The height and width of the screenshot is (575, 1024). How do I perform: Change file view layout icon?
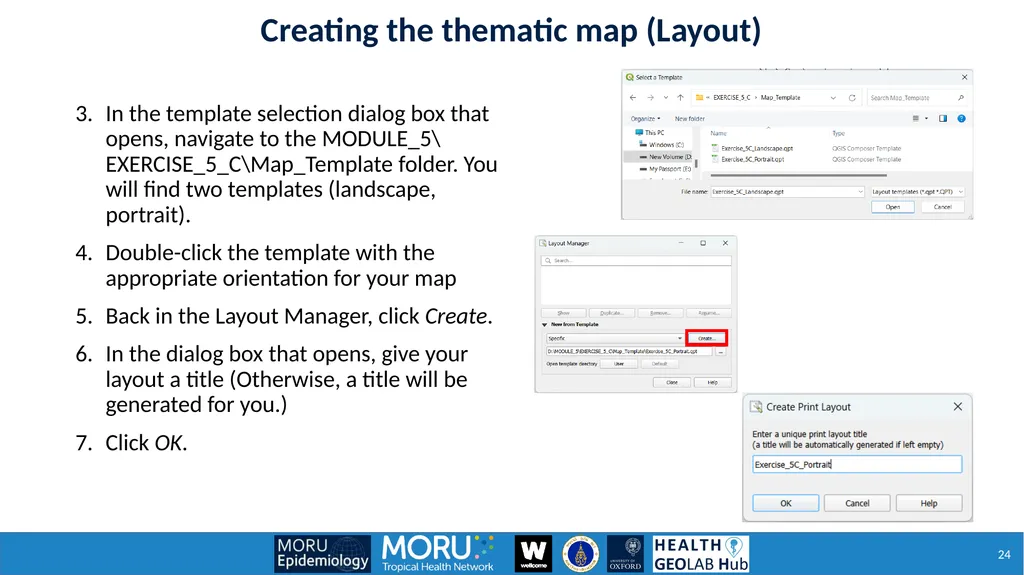click(916, 118)
